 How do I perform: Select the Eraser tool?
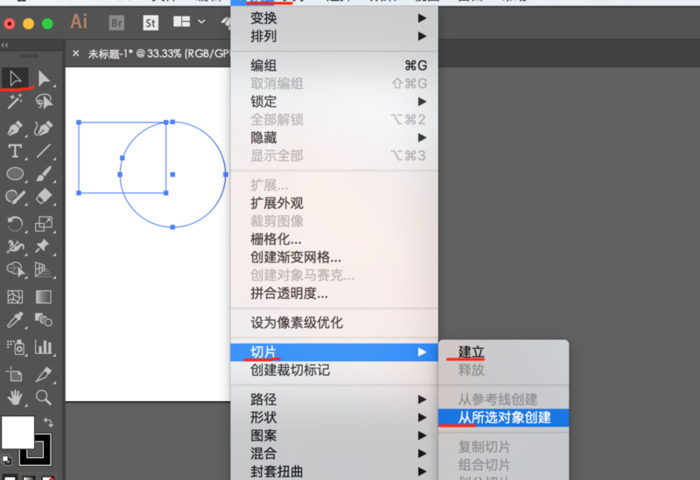pos(44,196)
